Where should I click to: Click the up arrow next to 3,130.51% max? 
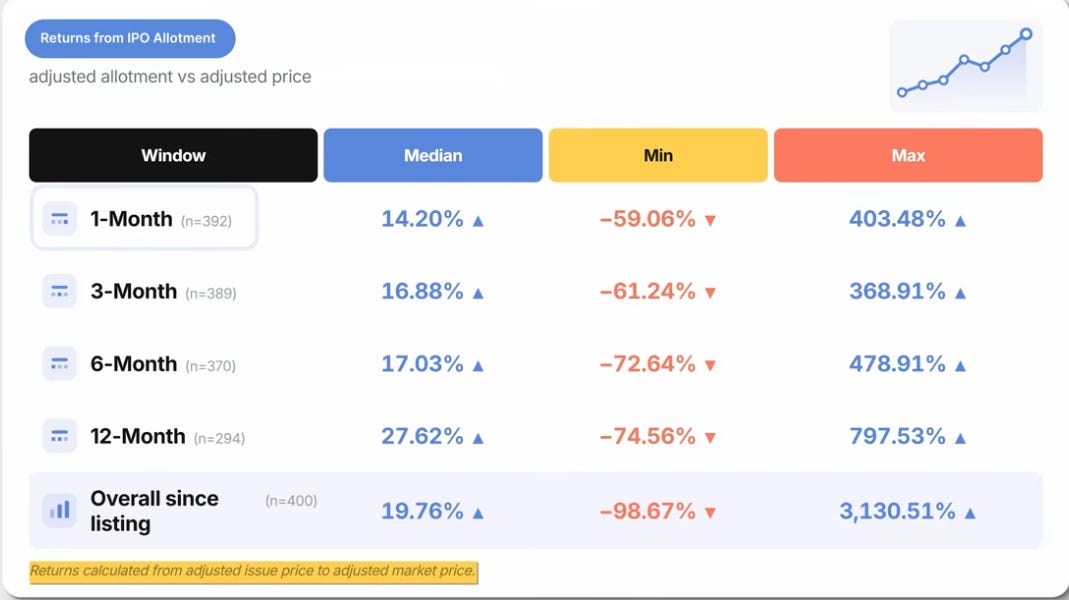[969, 513]
